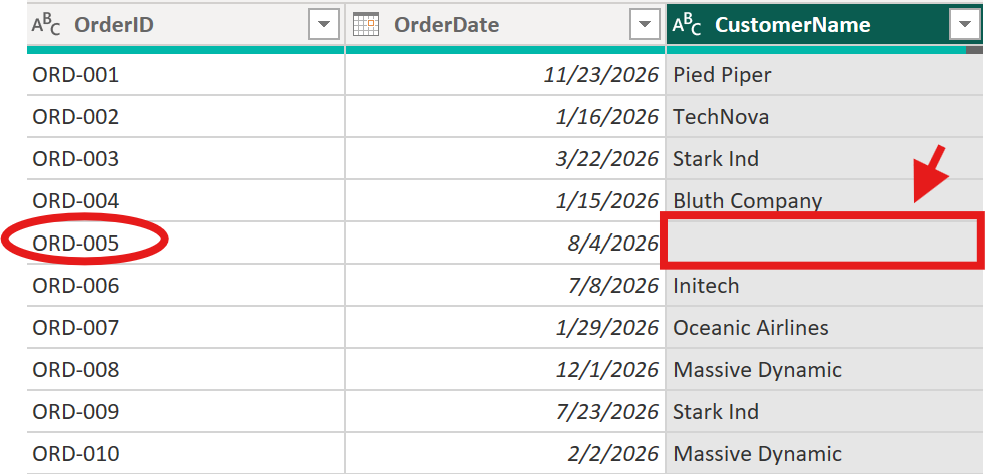Click the Pied Piper customer cell
The width and height of the screenshot is (986, 474).
click(x=825, y=75)
